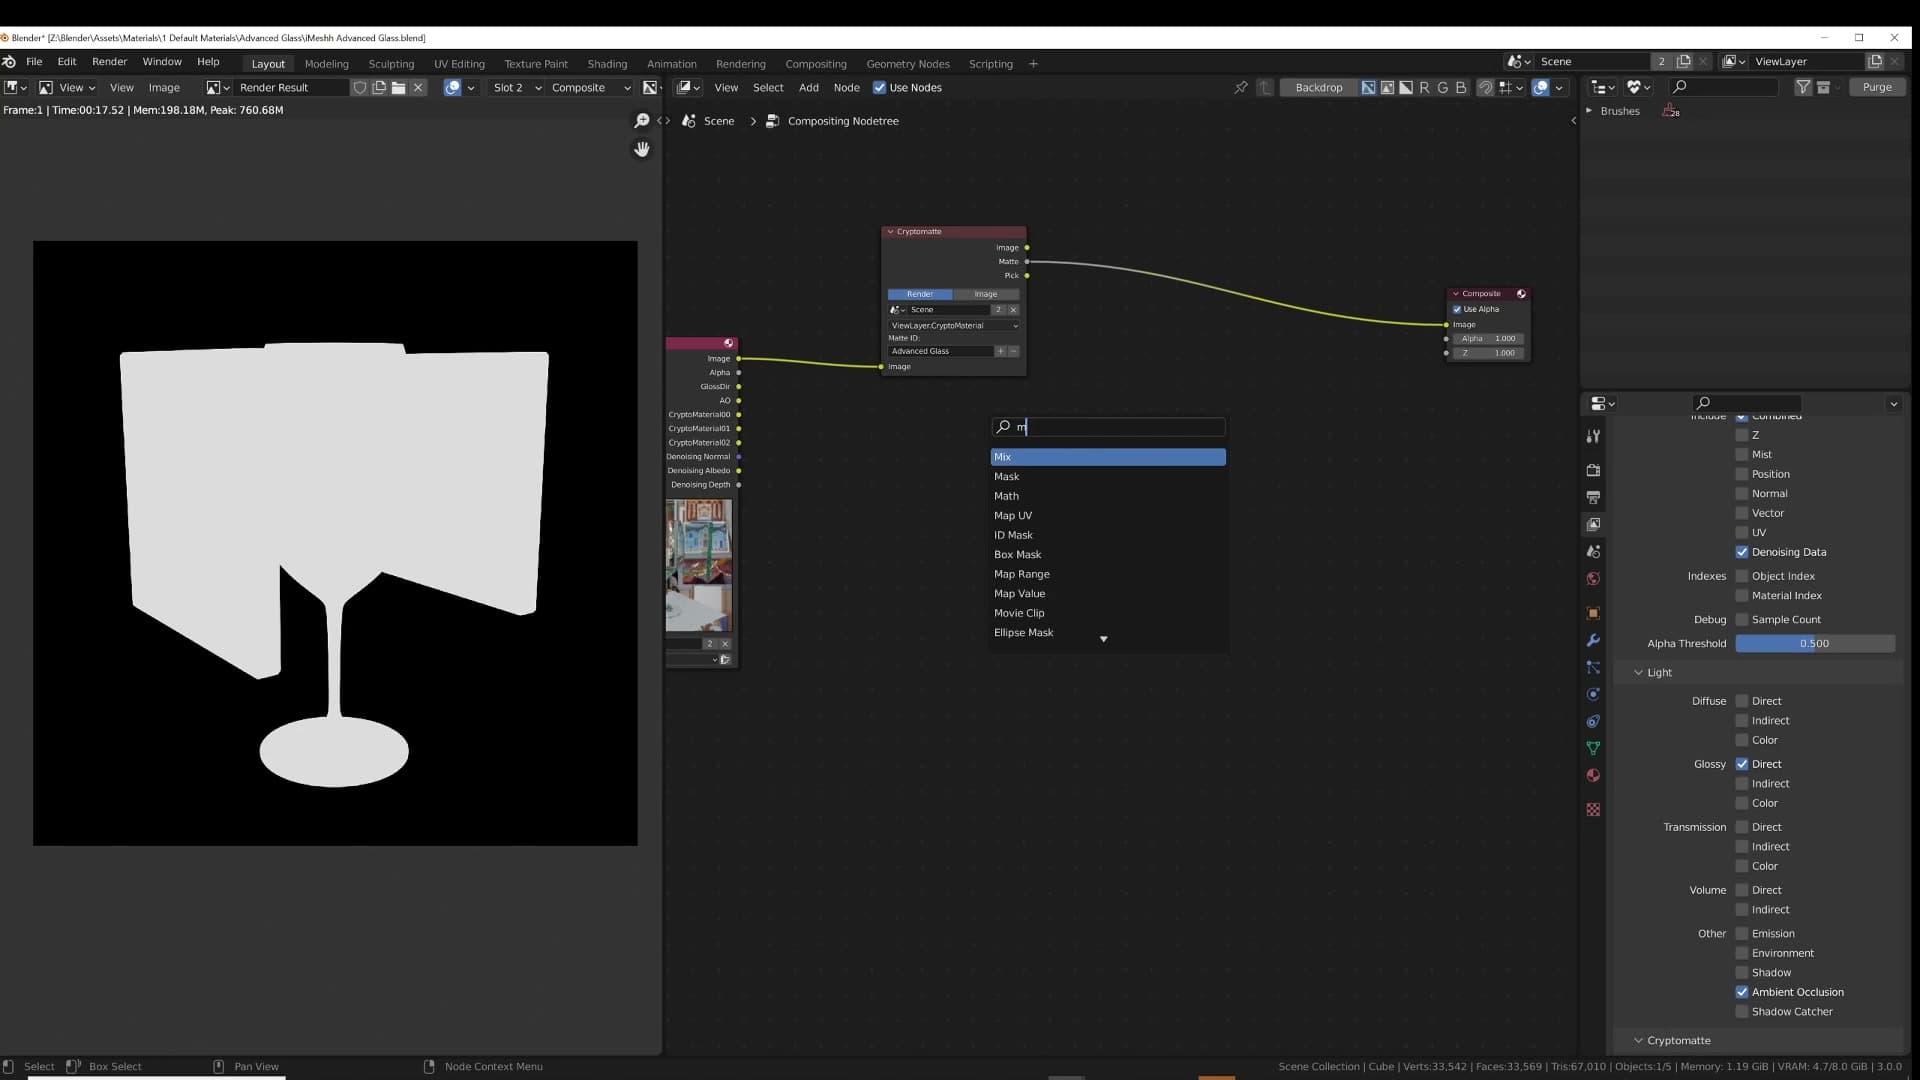The width and height of the screenshot is (1920, 1080).
Task: Toggle the Use Nodes checkbox
Action: point(879,88)
